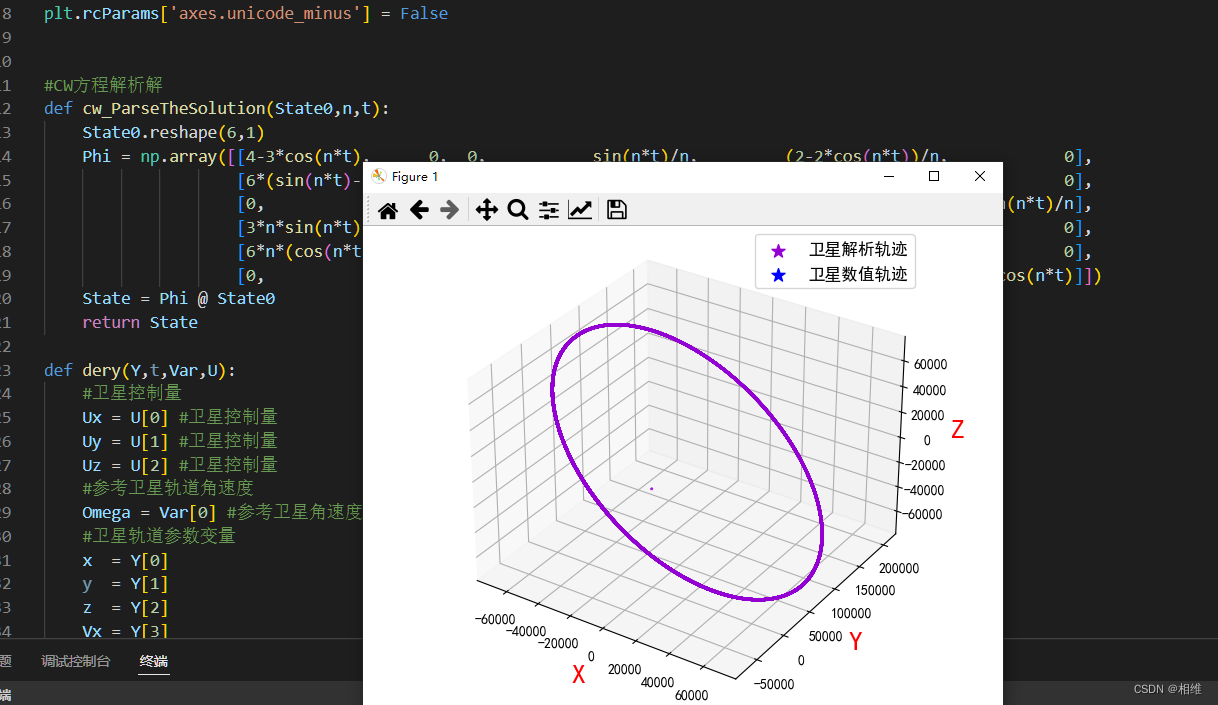
Task: Go back to previous plot view
Action: (x=419, y=209)
